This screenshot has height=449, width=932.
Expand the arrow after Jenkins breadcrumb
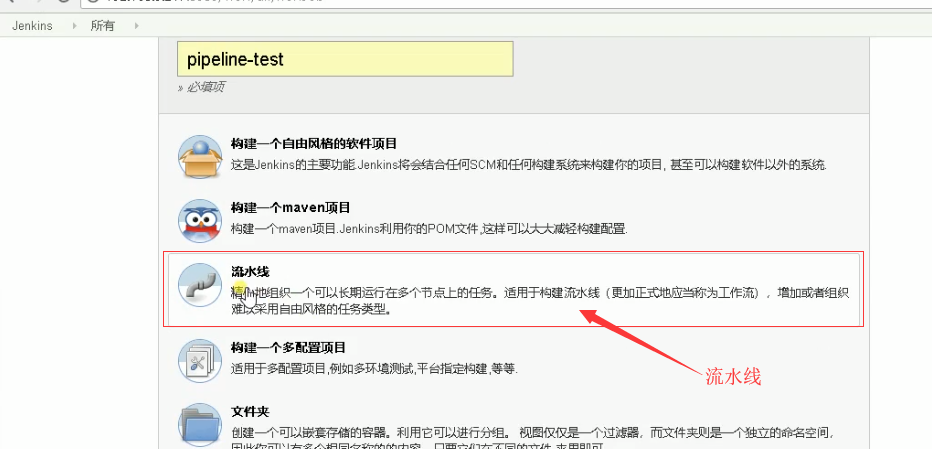click(74, 26)
